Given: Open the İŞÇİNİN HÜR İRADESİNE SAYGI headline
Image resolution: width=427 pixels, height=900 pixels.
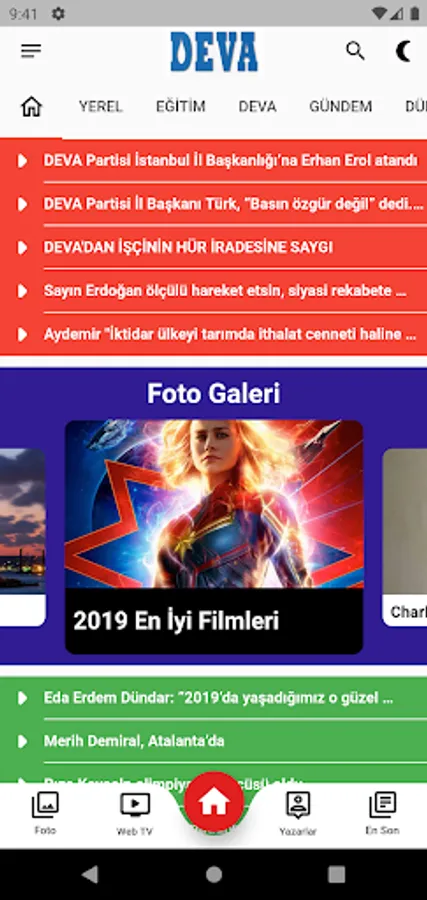Looking at the screenshot, I should pyautogui.click(x=188, y=247).
